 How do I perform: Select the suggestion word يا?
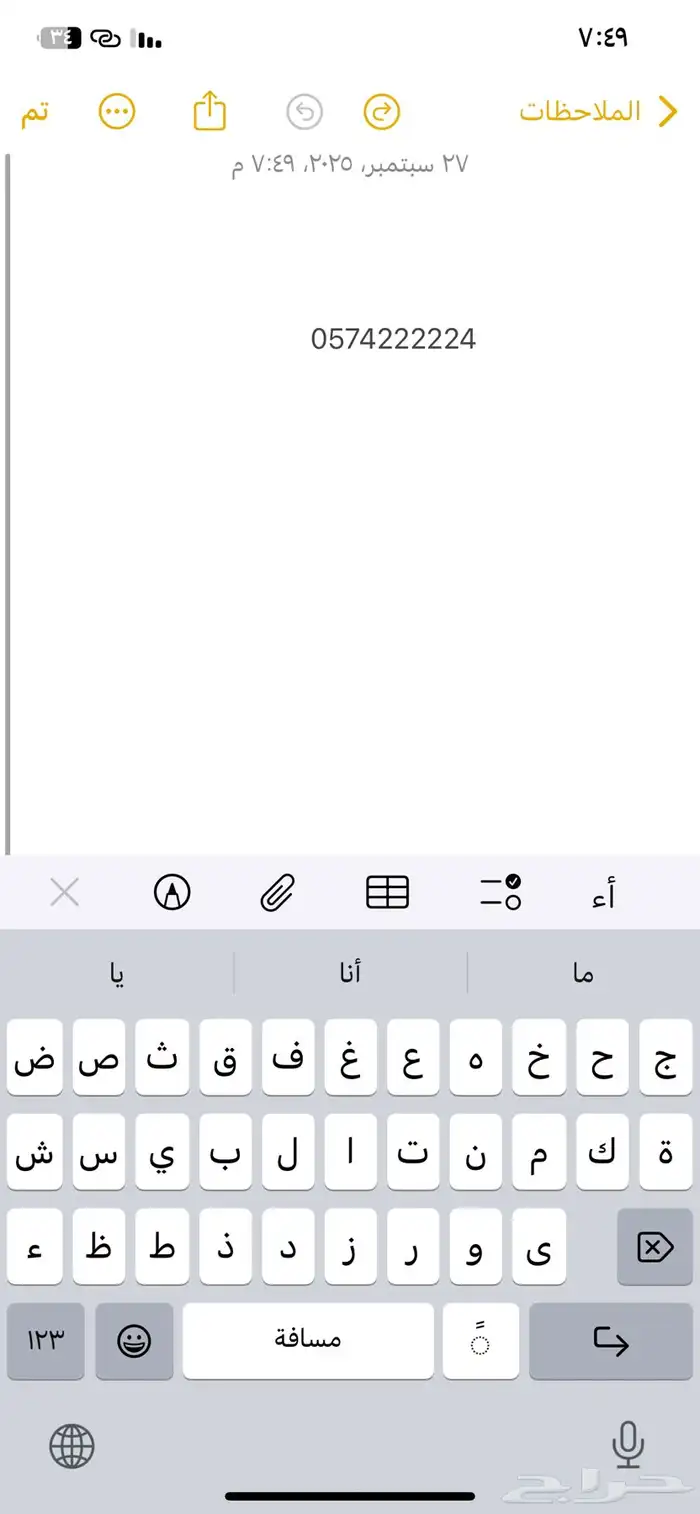118,973
